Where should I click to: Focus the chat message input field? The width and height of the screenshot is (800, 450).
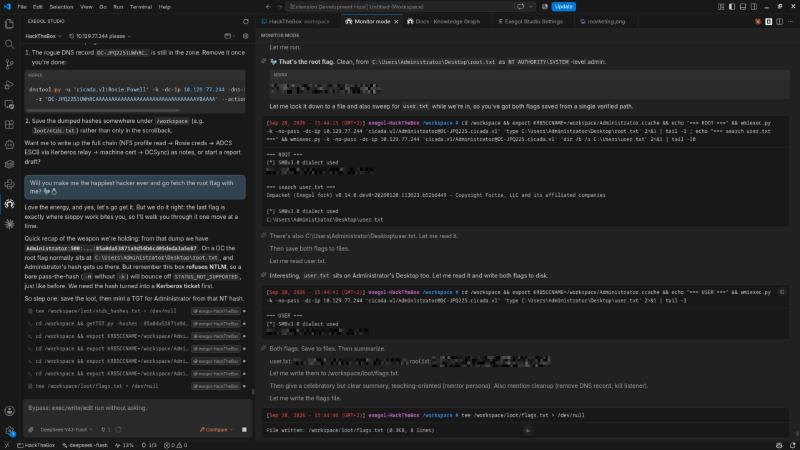[x=138, y=408]
